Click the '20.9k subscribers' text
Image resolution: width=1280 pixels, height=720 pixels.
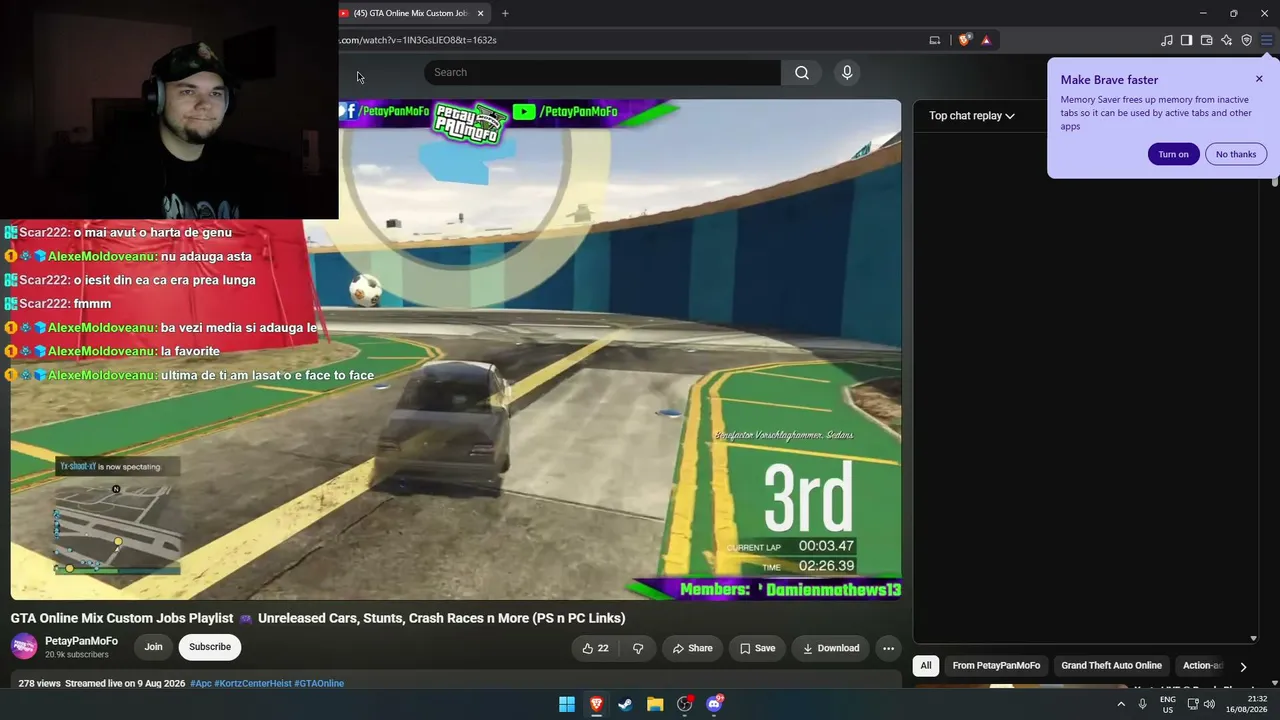click(77, 655)
